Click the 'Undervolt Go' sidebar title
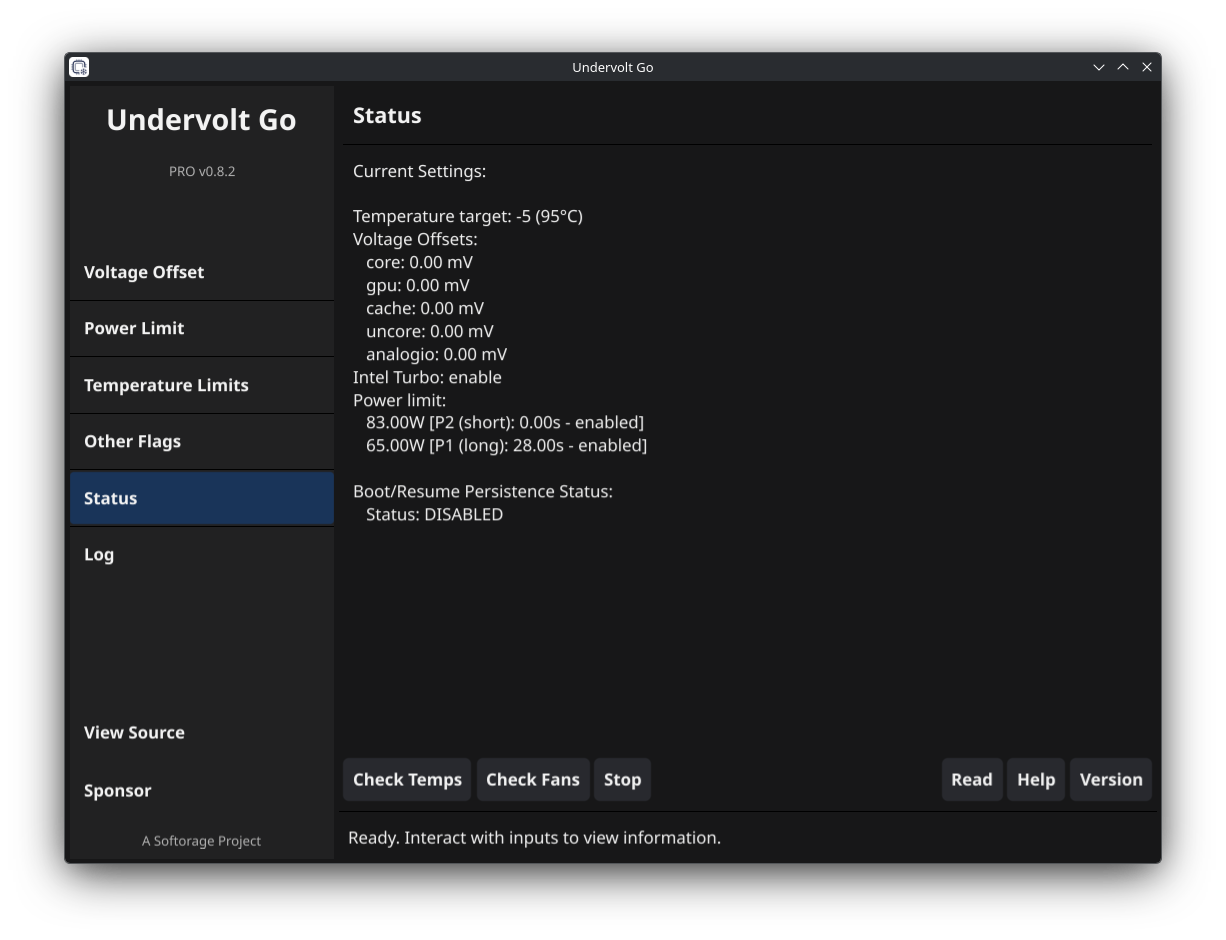Viewport: 1226px width, 940px height. 202,119
